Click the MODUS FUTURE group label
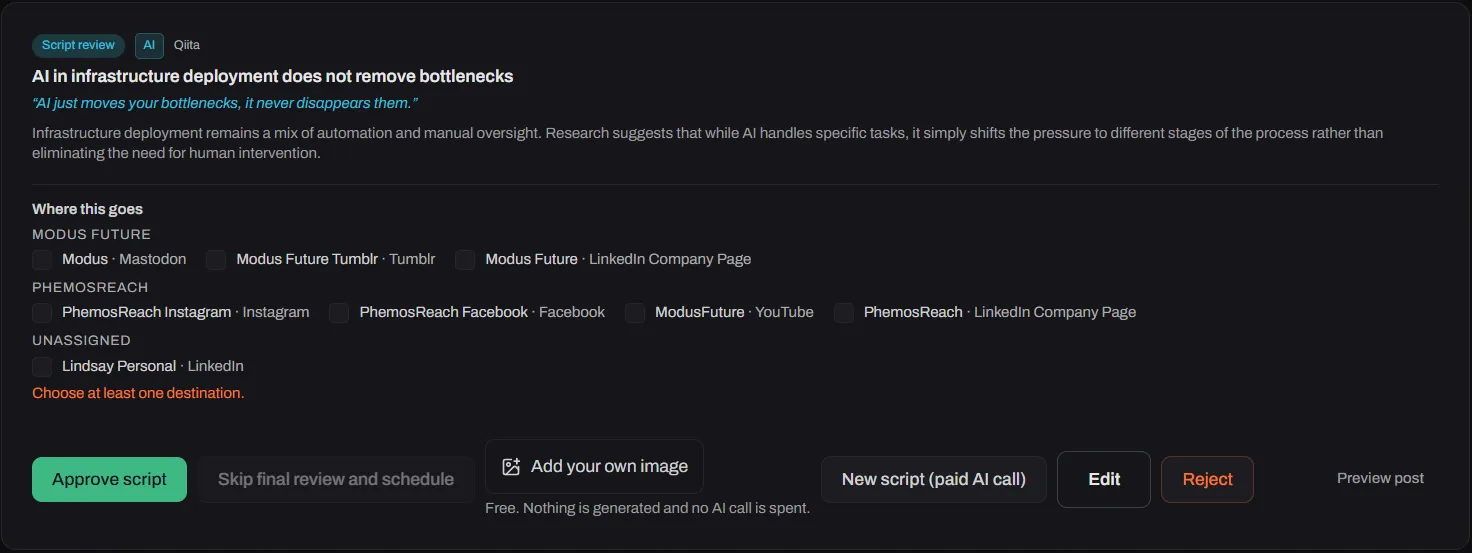The width and height of the screenshot is (1472, 553). [91, 234]
